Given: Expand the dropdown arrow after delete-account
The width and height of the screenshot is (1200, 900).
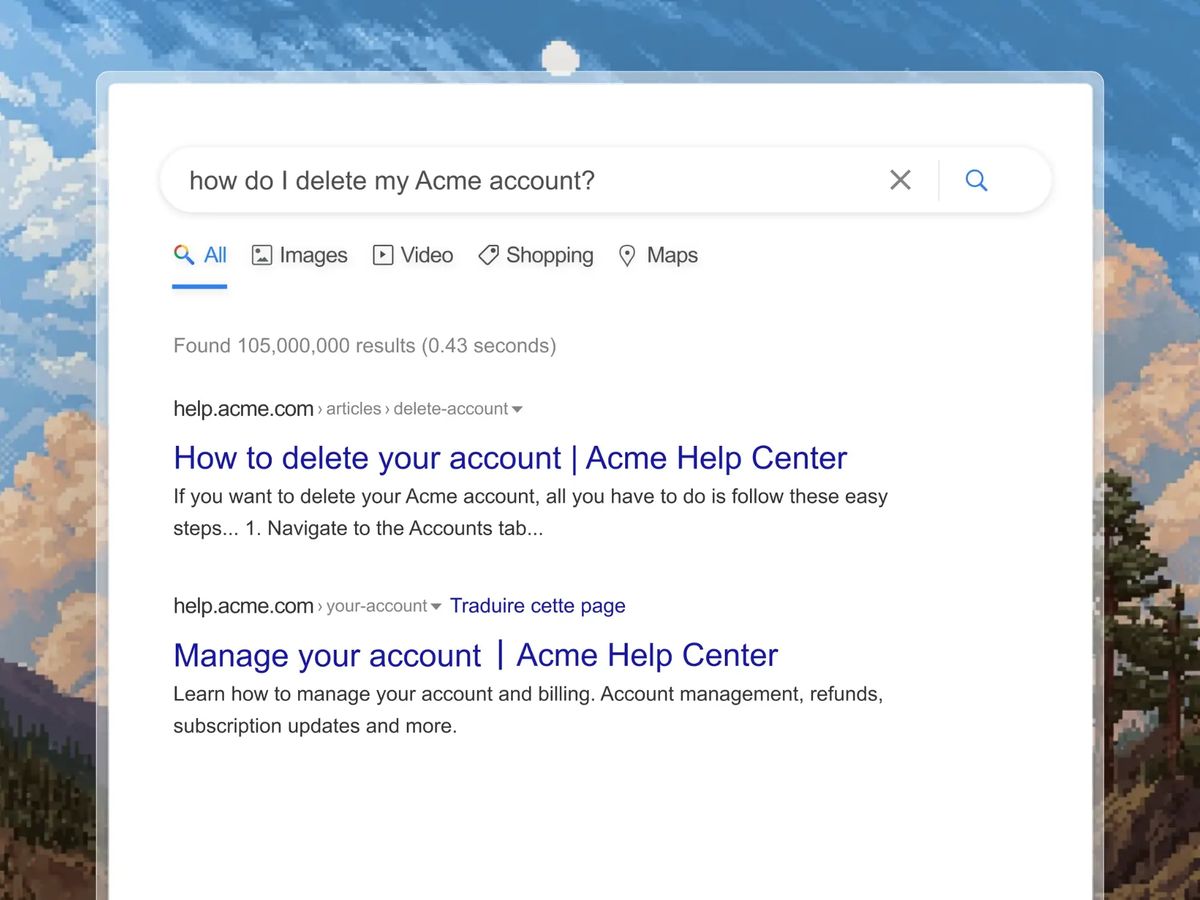Looking at the screenshot, I should pyautogui.click(x=517, y=409).
